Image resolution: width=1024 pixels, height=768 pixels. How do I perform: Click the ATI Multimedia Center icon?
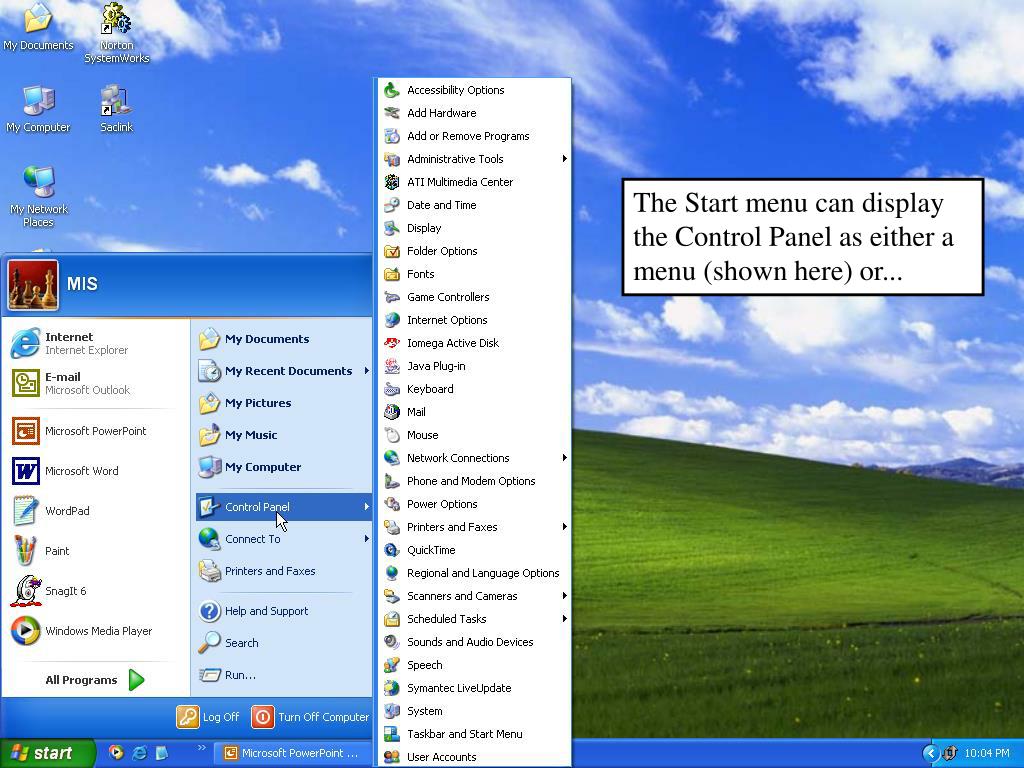click(x=392, y=182)
